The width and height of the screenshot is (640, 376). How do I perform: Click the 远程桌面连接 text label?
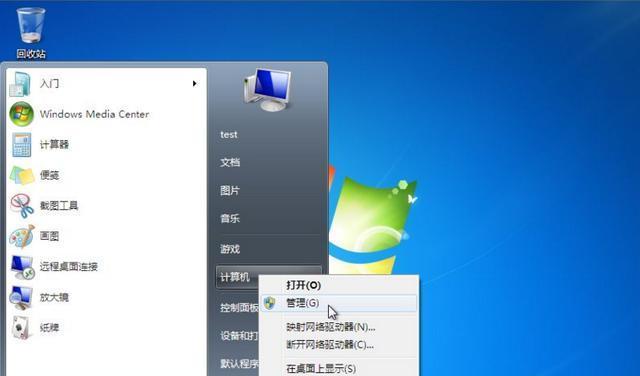click(x=69, y=267)
